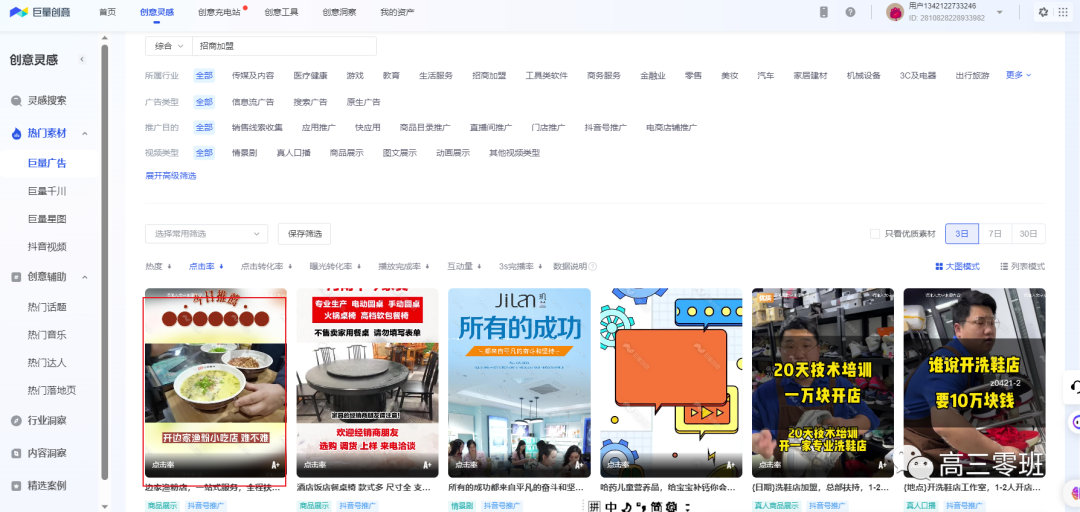The height and width of the screenshot is (512, 1080).
Task: Open the 创意工具 tab
Action: tap(282, 12)
